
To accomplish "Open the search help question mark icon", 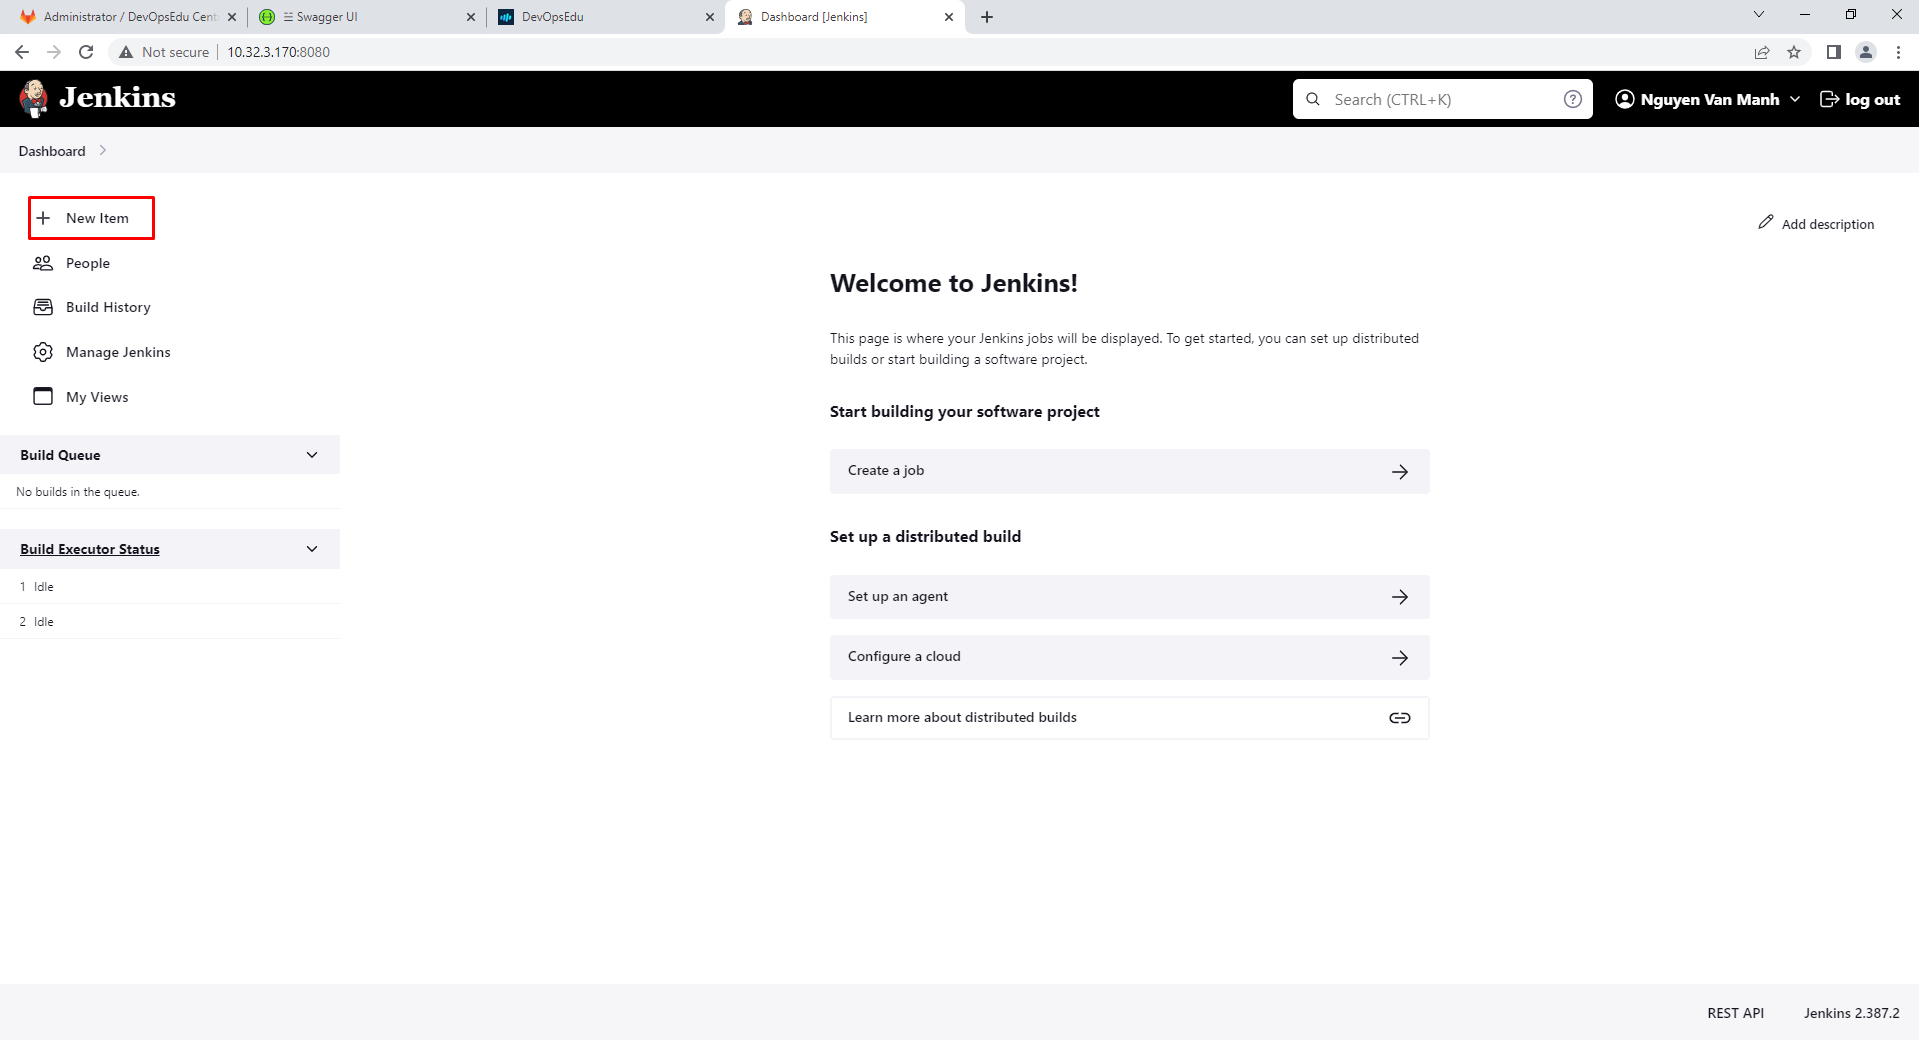I will (1572, 99).
